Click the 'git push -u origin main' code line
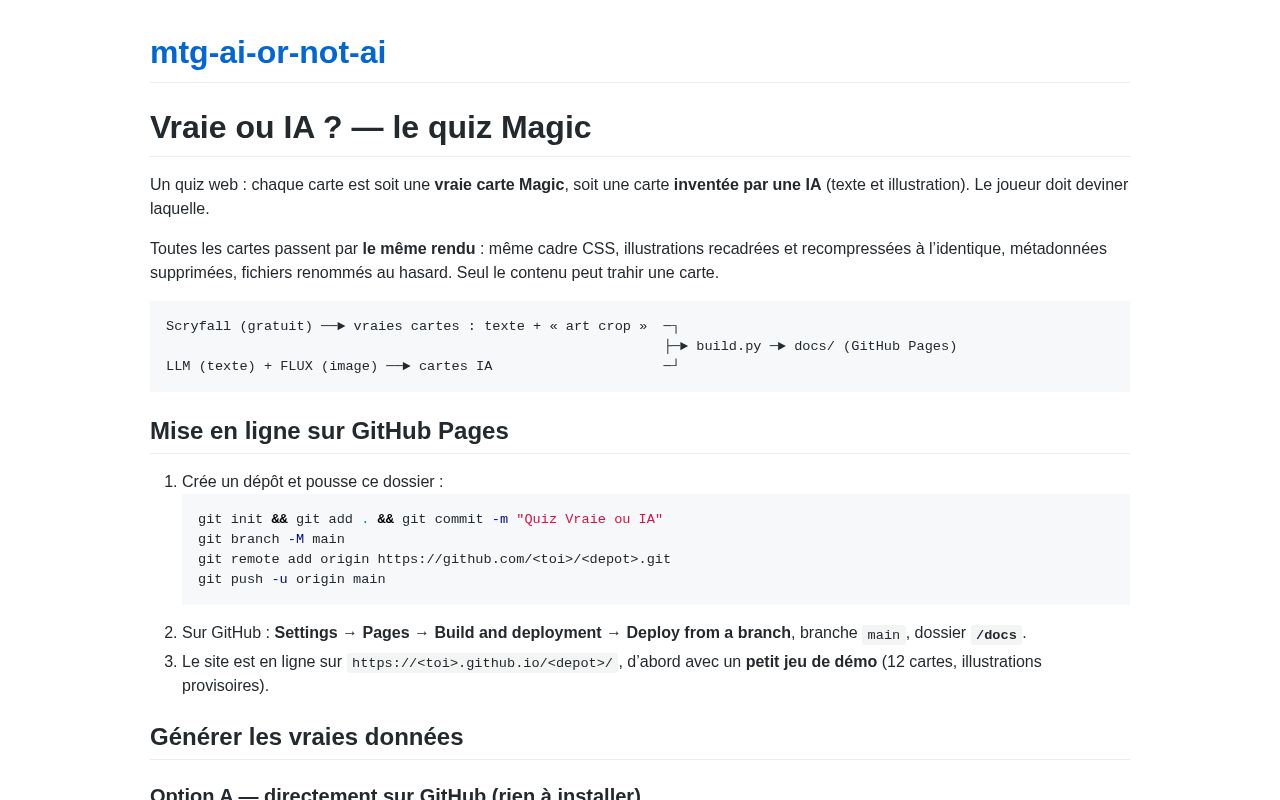Image resolution: width=1280 pixels, height=800 pixels. (x=291, y=579)
